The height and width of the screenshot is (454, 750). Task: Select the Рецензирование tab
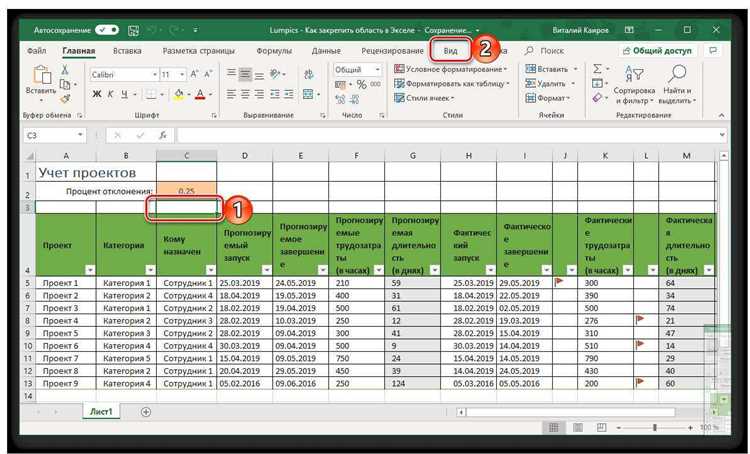[392, 51]
